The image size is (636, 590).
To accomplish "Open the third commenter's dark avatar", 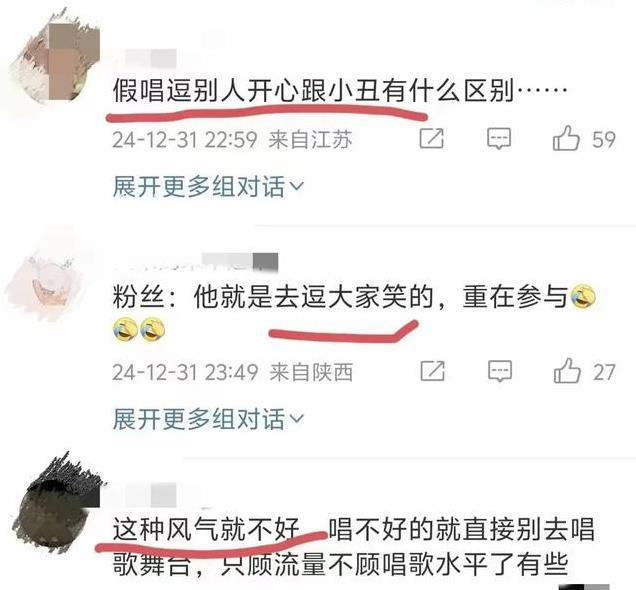I will coord(58,503).
